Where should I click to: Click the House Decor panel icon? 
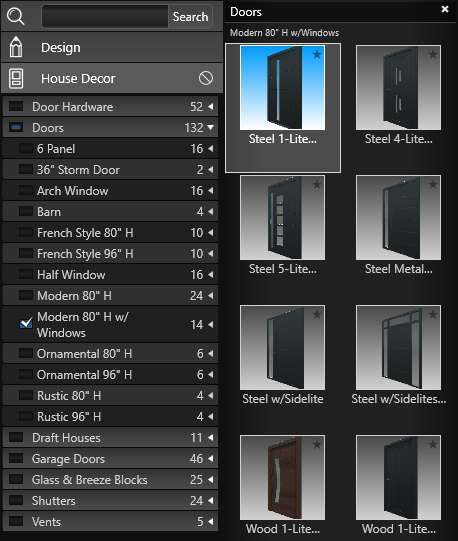tap(16, 78)
